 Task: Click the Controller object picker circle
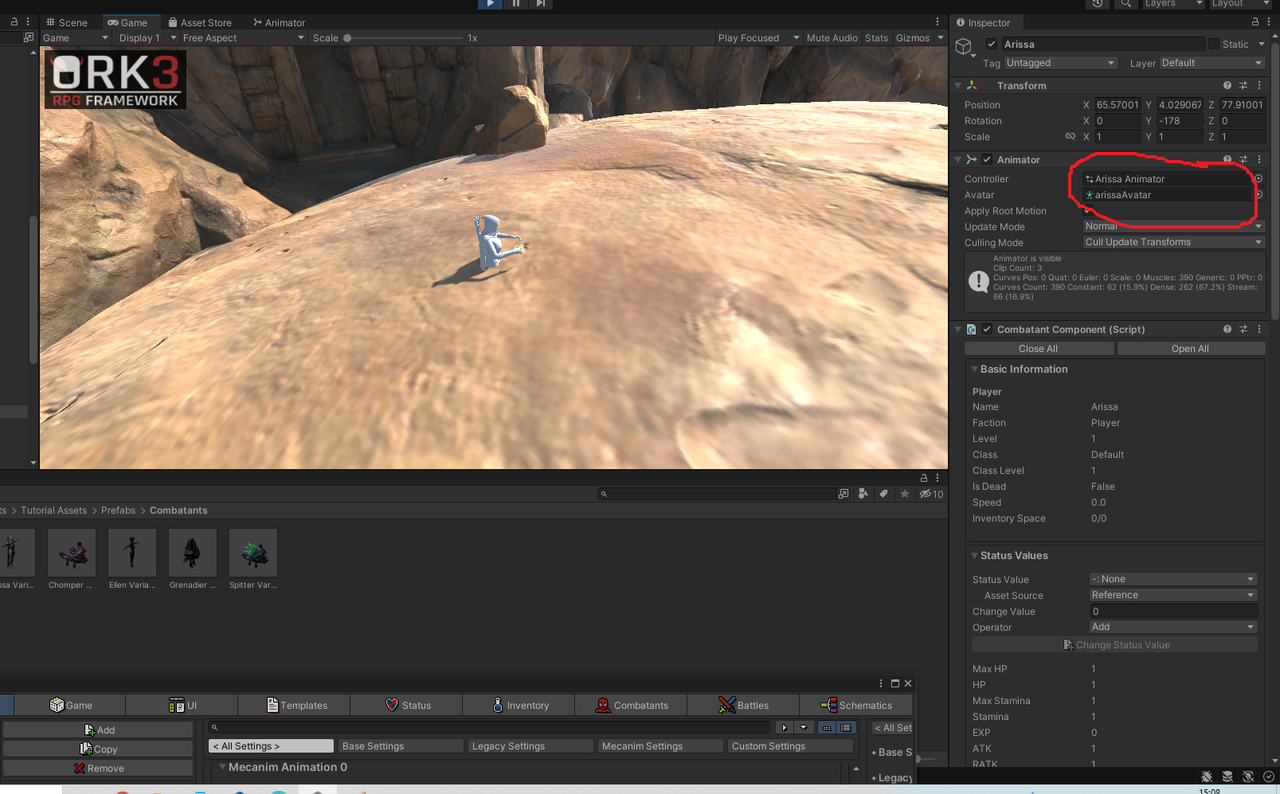click(1259, 179)
